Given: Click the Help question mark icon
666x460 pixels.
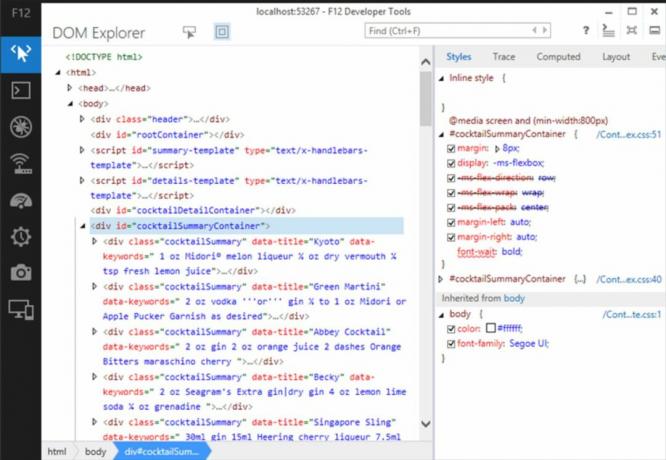Looking at the screenshot, I should coord(586,30).
